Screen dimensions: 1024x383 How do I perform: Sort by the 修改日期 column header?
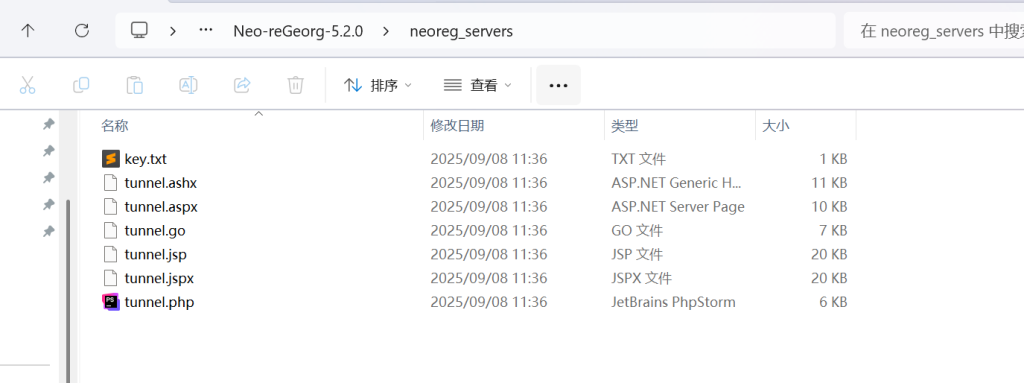(x=457, y=125)
